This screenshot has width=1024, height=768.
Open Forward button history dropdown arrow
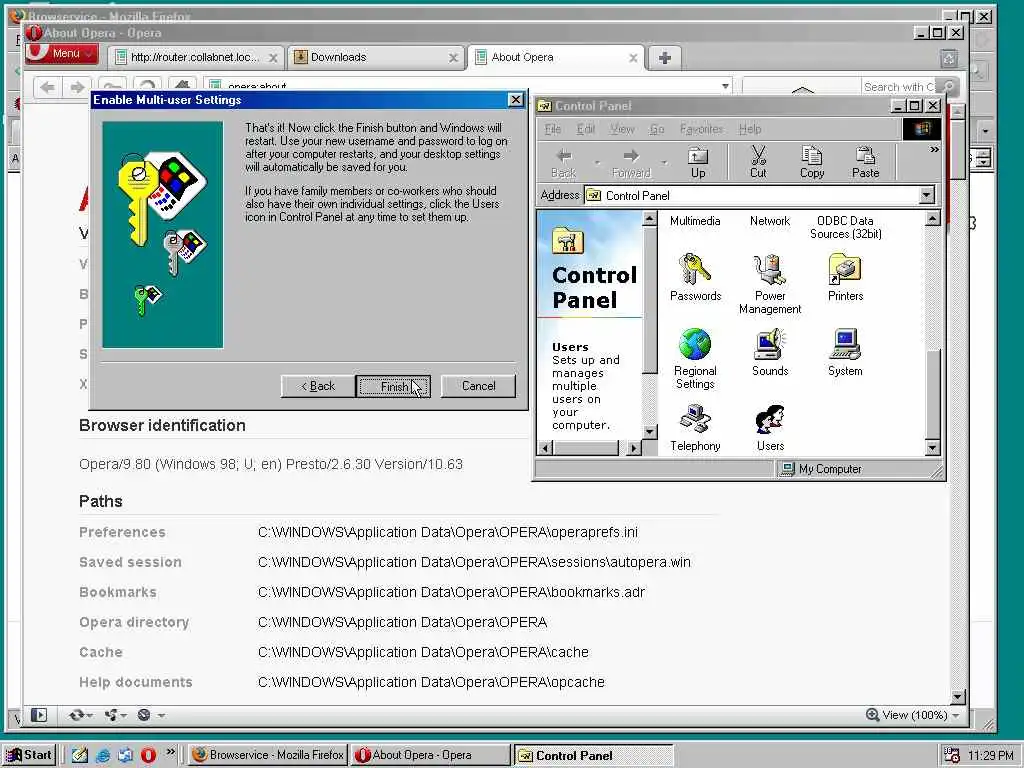[664, 162]
